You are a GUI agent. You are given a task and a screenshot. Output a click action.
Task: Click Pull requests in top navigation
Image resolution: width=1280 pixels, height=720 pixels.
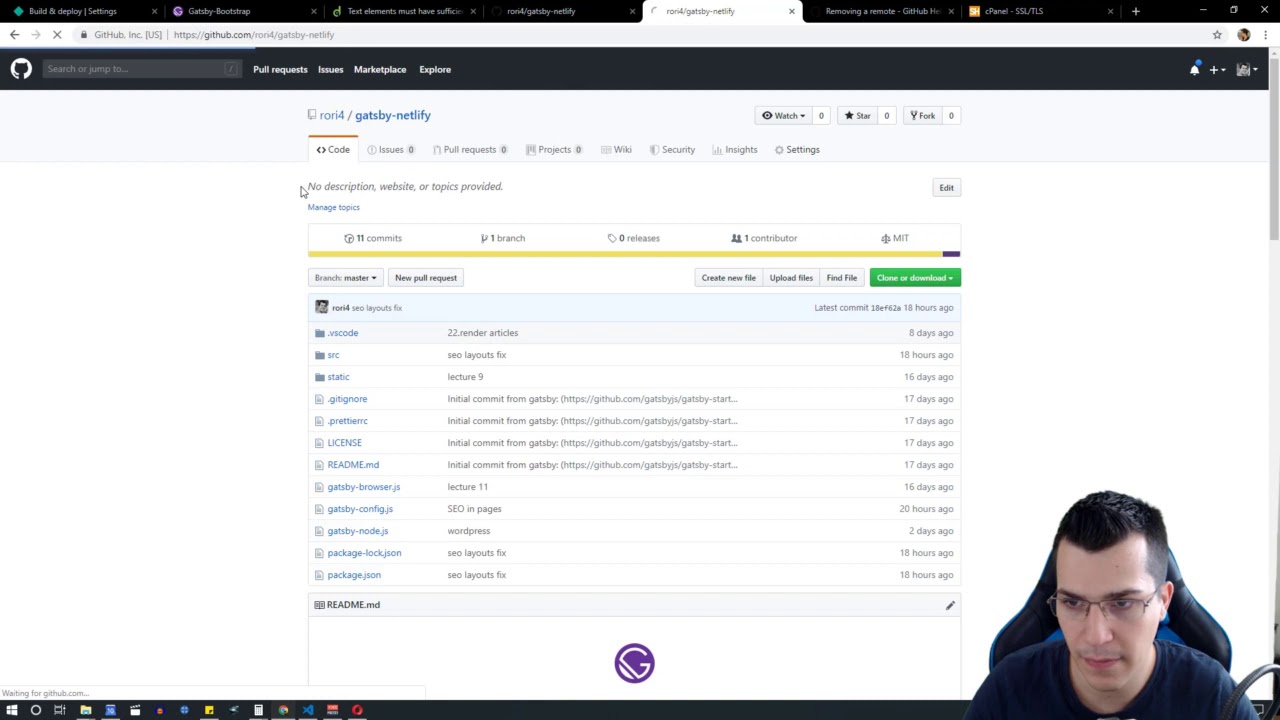click(x=280, y=69)
